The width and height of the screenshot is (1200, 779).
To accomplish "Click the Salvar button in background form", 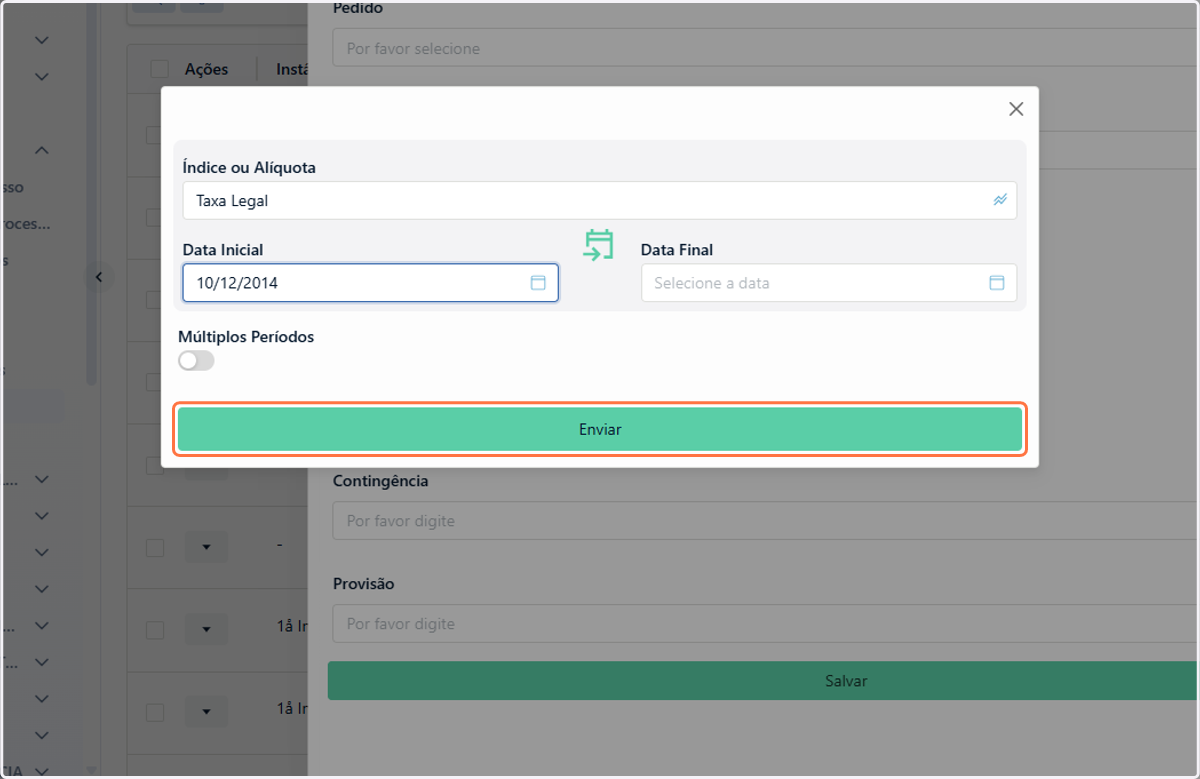I will point(764,681).
